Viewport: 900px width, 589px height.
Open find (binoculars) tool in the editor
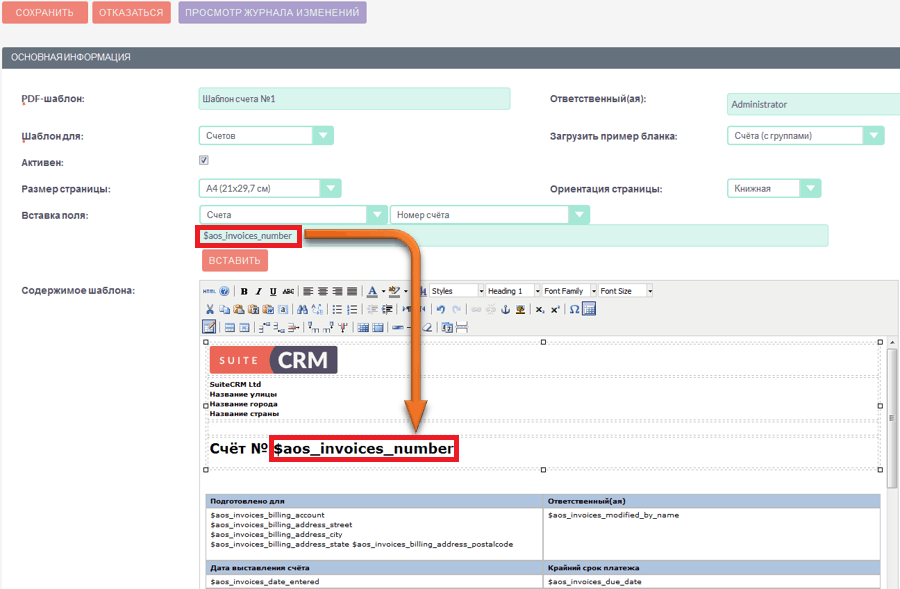click(302, 309)
